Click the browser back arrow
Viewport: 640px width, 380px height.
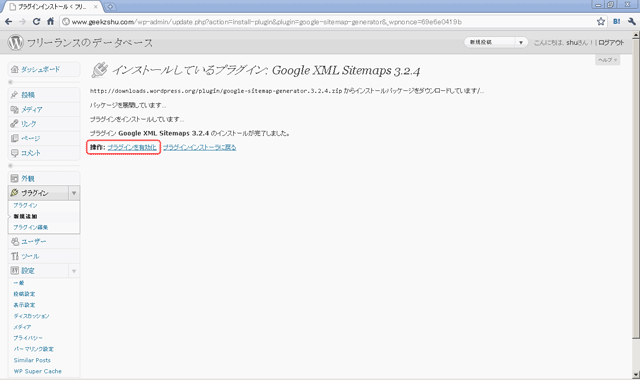tap(9, 22)
